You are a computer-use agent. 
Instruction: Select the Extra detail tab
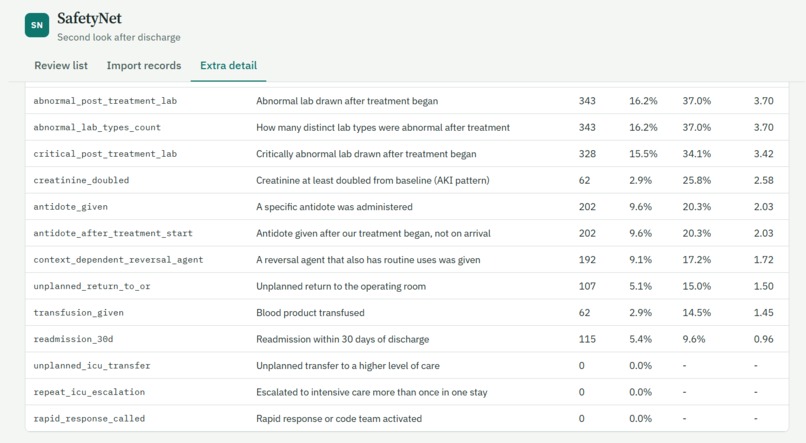pos(228,65)
